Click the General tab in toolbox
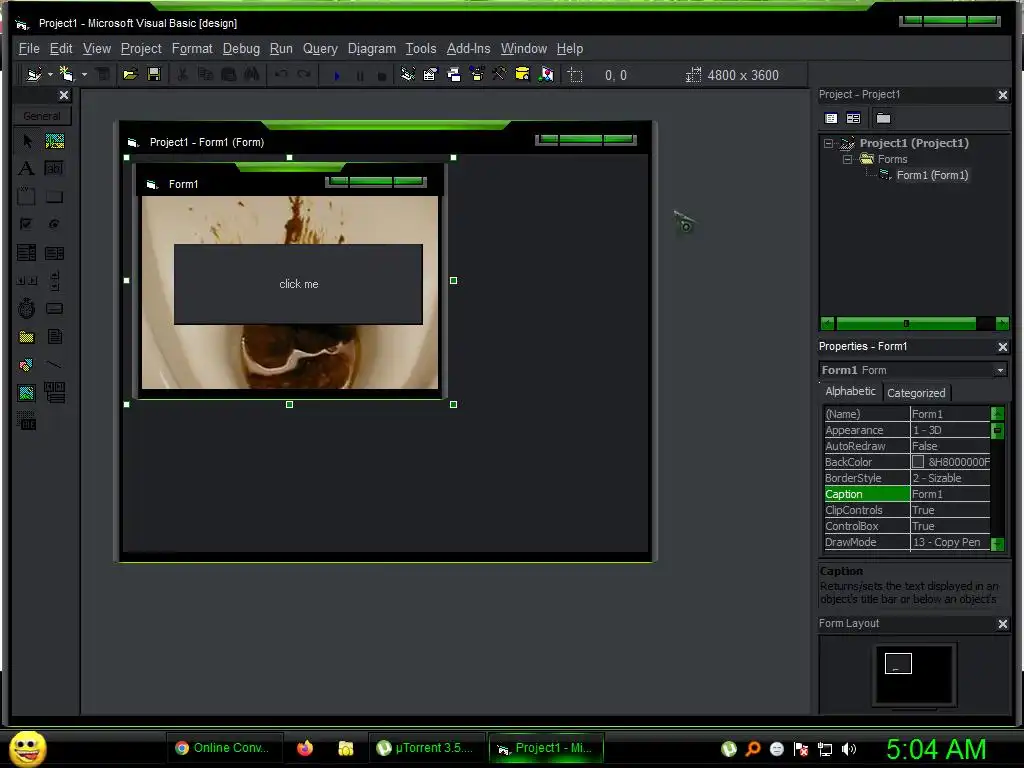The height and width of the screenshot is (768, 1024). pyautogui.click(x=42, y=116)
